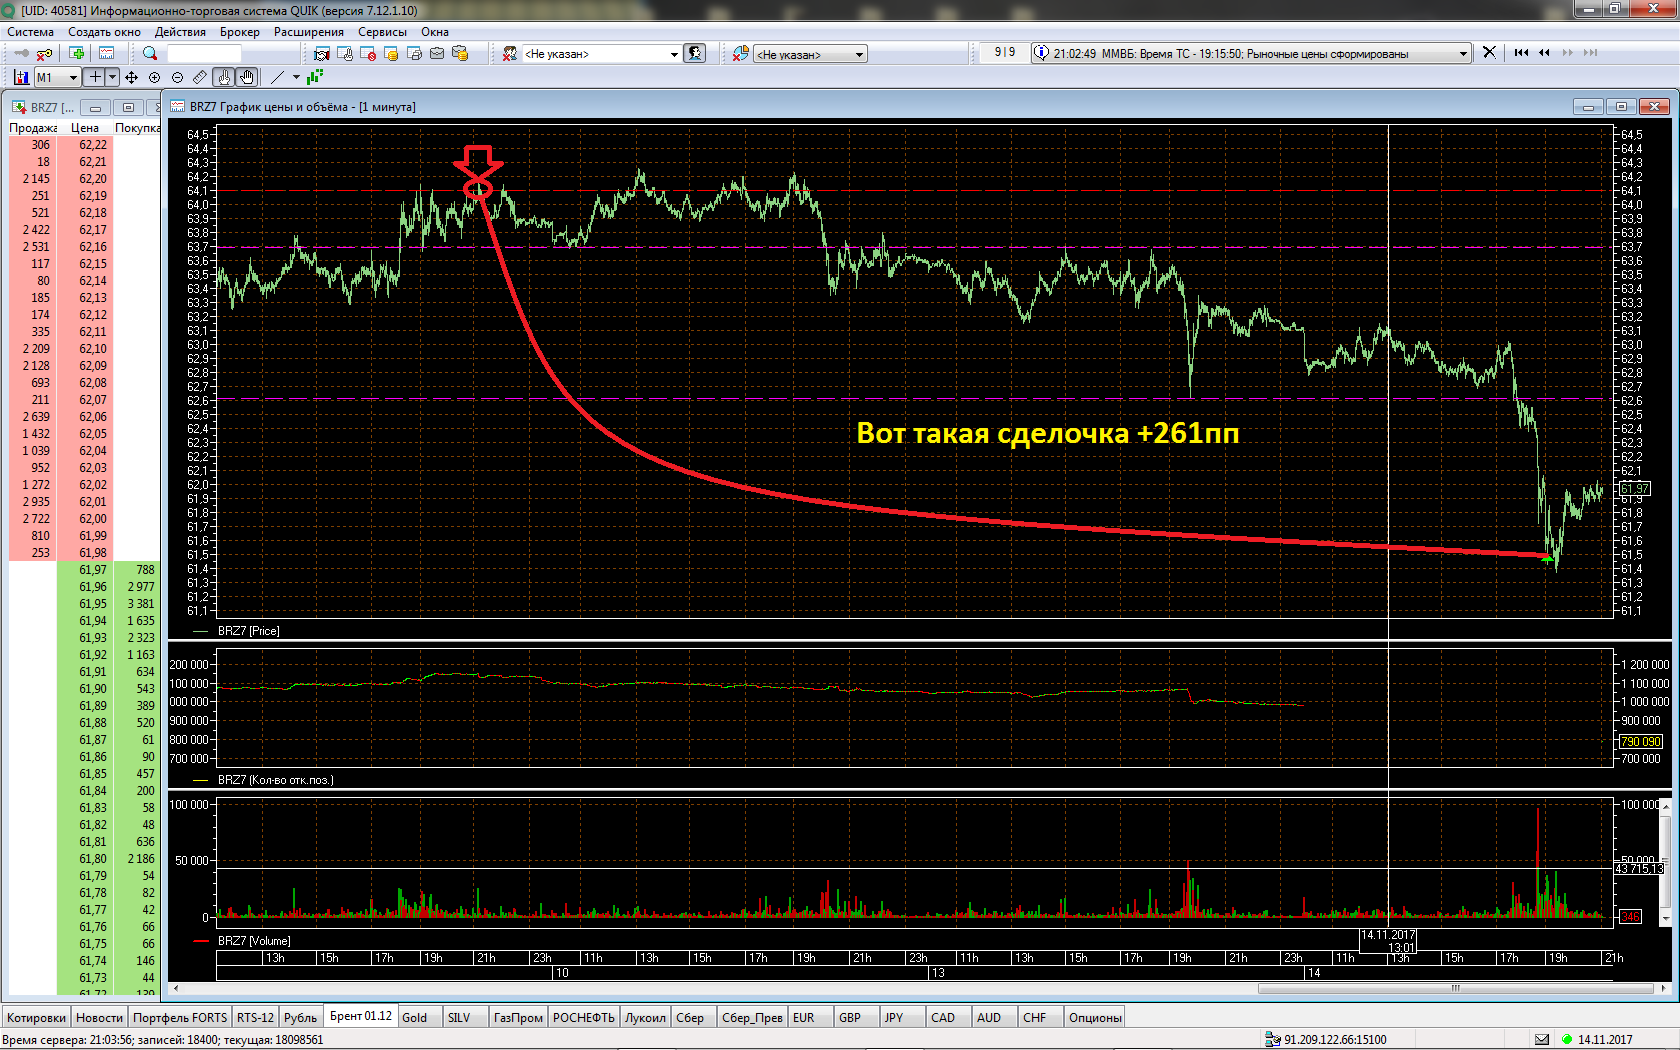Image resolution: width=1680 pixels, height=1050 pixels.
Task: Click the X clear messages icon
Action: point(1489,52)
